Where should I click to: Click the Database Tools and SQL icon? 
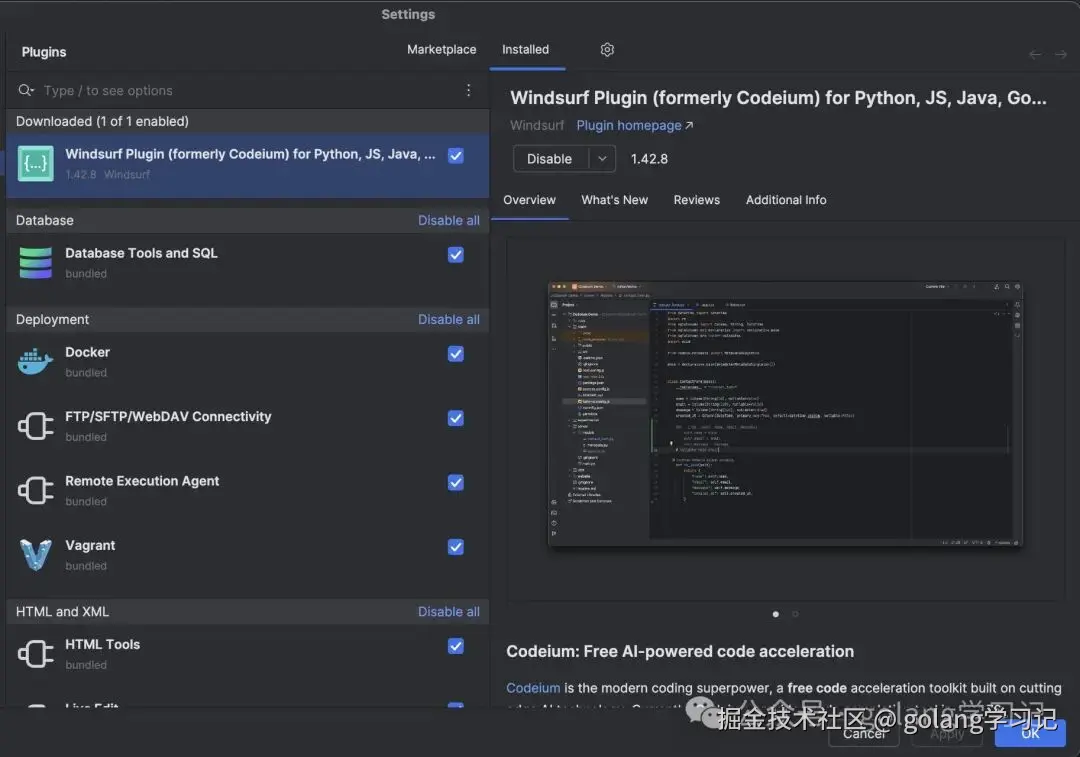coord(36,262)
